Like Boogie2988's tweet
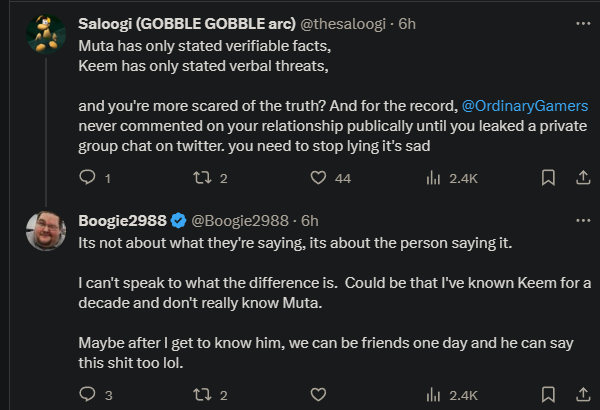600x410 pixels. click(319, 394)
